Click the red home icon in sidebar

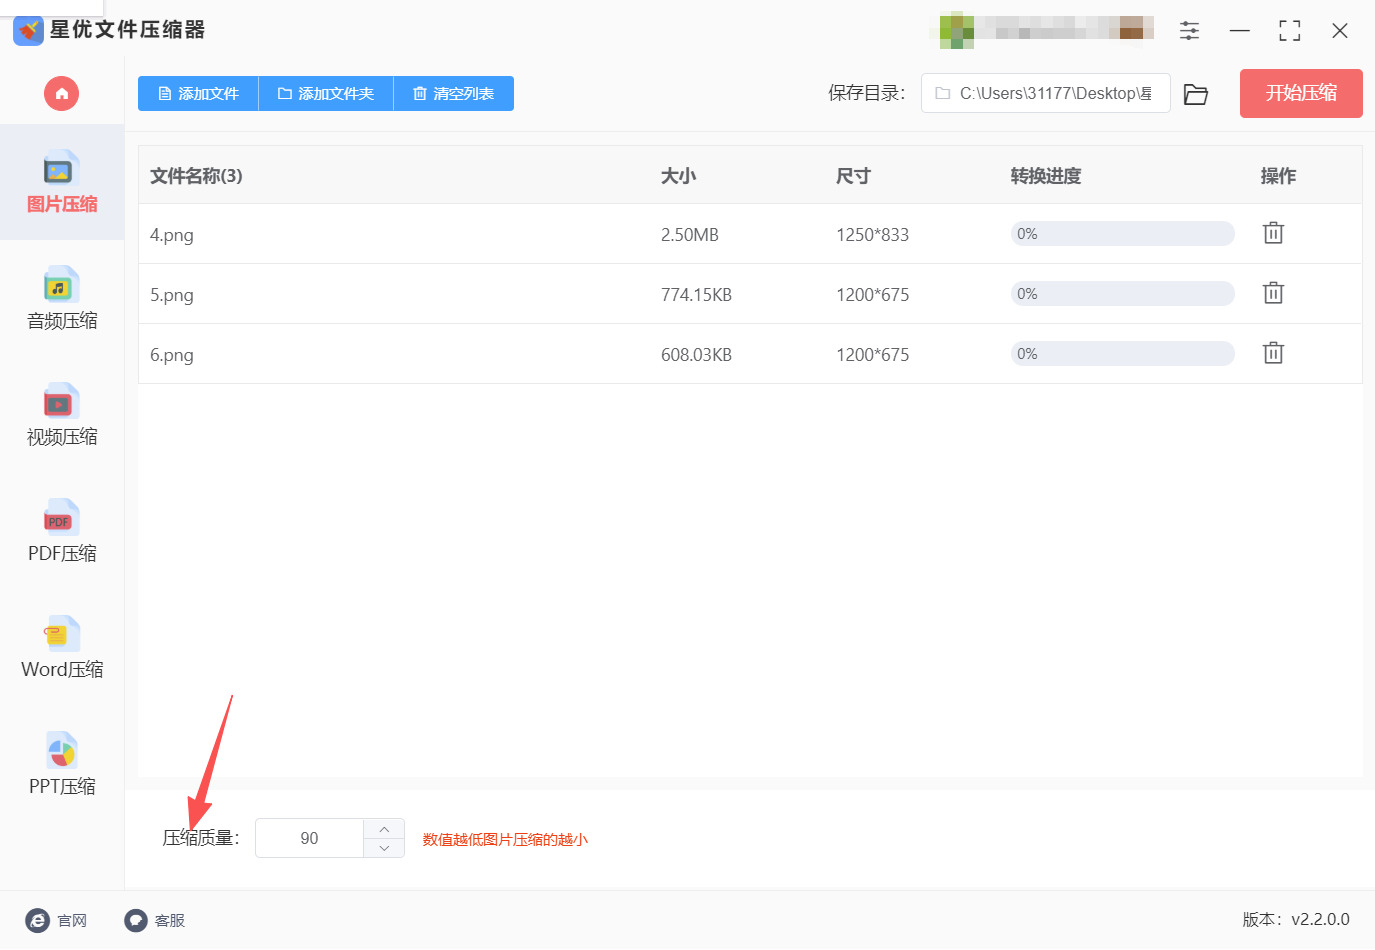point(61,94)
